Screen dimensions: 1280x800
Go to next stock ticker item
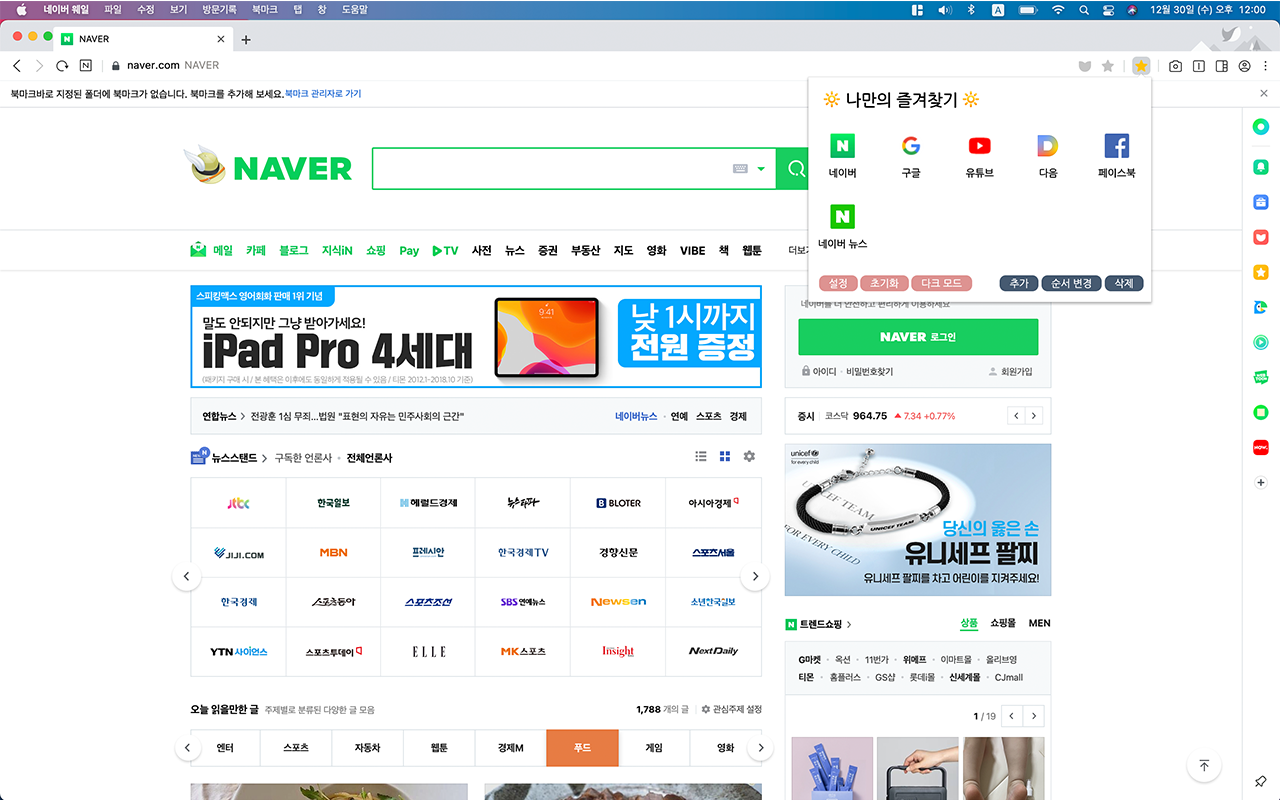(1034, 416)
